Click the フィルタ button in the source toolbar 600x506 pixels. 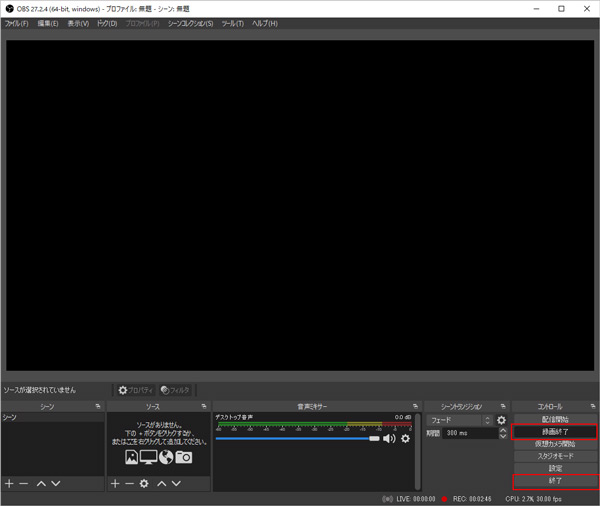point(175,390)
